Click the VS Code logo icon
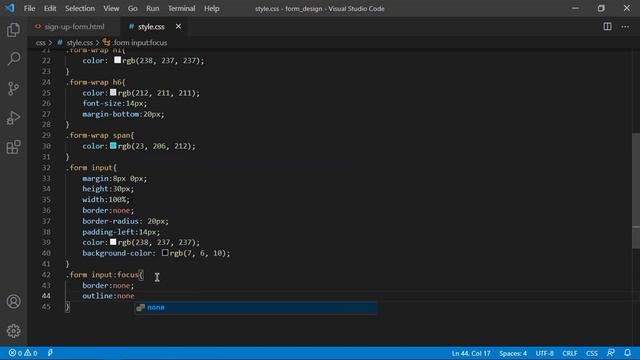This screenshot has width=640, height=360. [x=9, y=8]
